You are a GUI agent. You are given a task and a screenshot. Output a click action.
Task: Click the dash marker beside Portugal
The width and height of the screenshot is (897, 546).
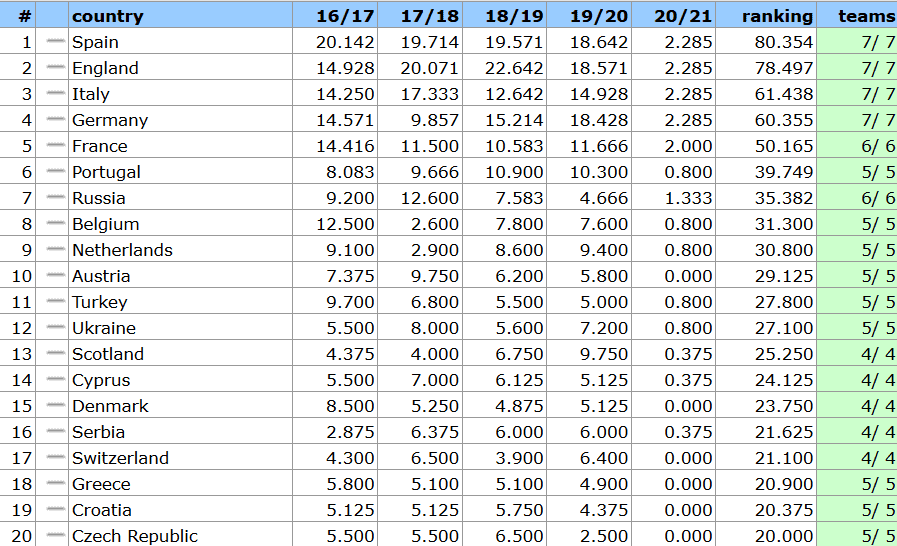[x=55, y=171]
